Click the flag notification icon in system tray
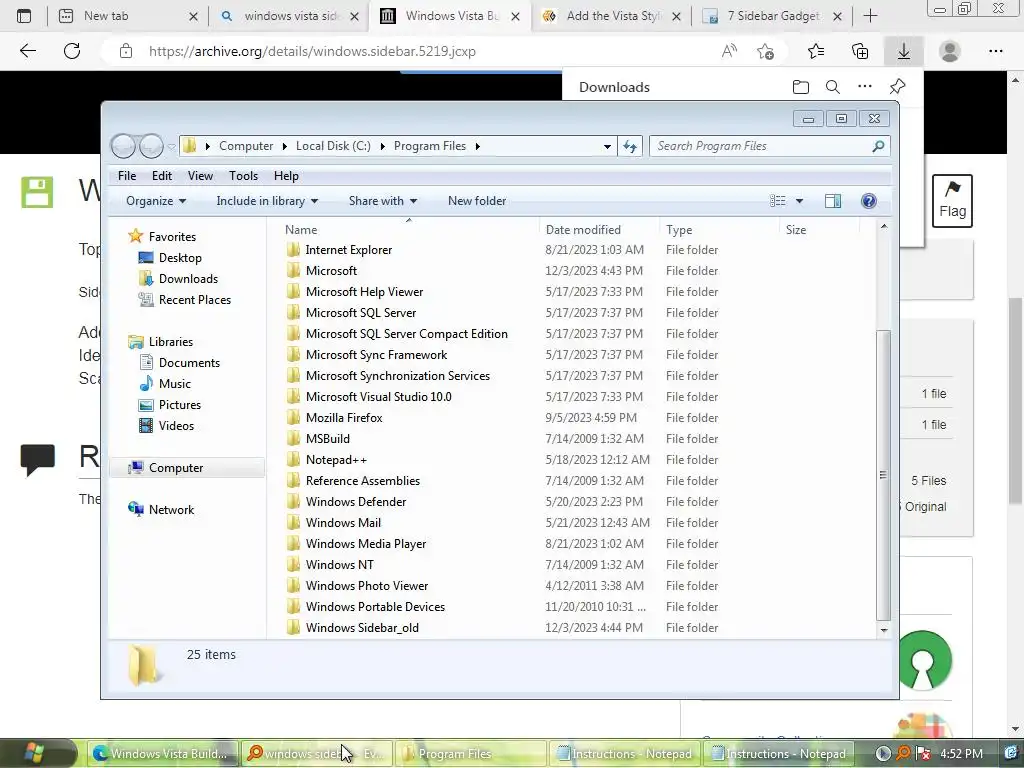This screenshot has height=768, width=1024. [x=923, y=754]
